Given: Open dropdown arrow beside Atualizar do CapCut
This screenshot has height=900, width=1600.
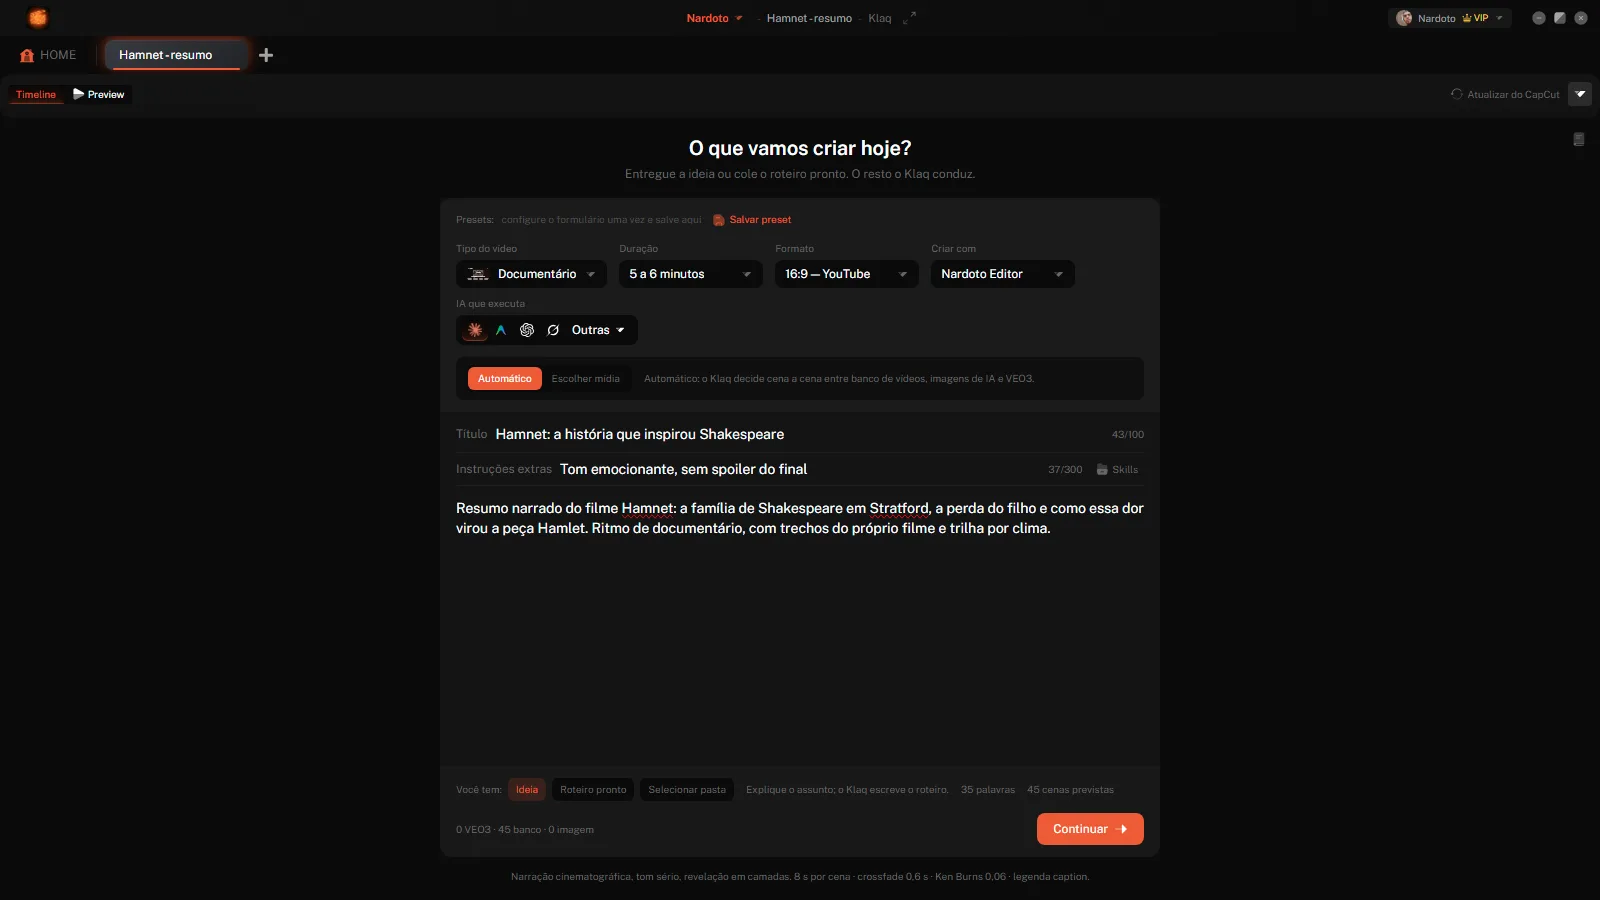Looking at the screenshot, I should coord(1580,94).
